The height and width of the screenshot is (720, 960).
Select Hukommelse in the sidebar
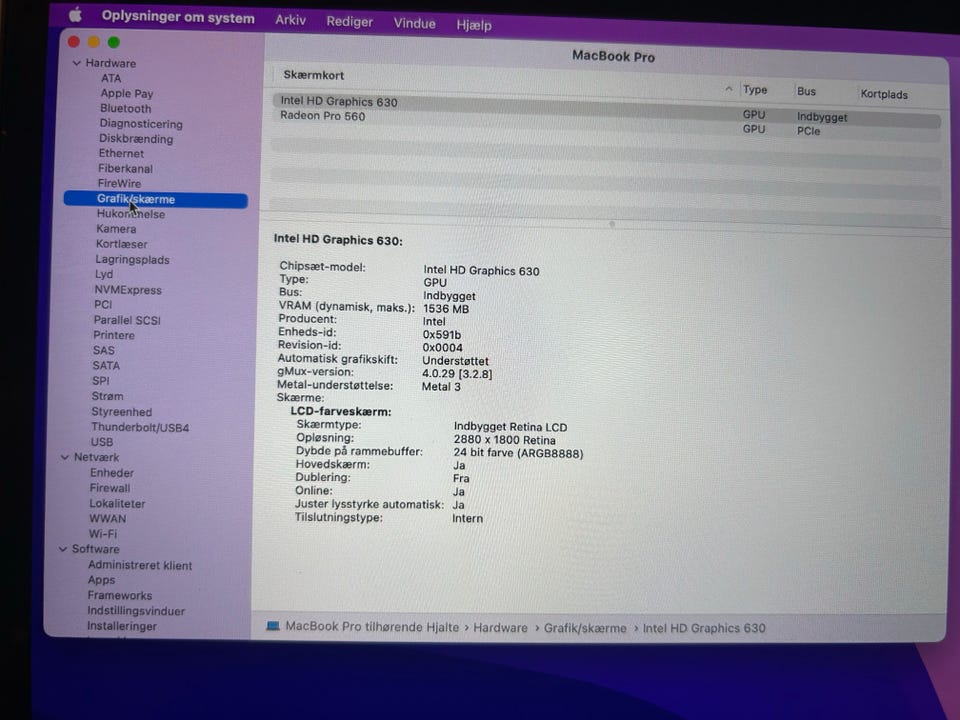coord(130,214)
